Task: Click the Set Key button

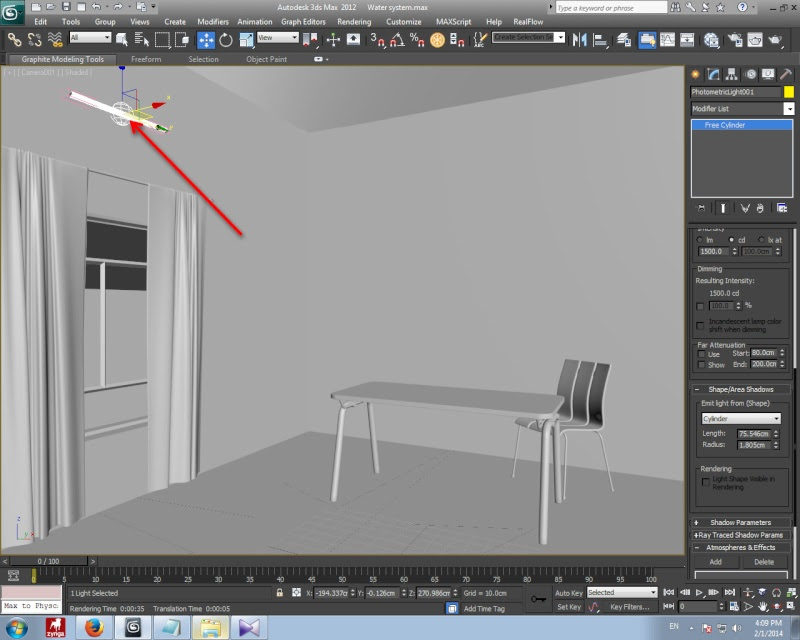Action: 568,607
